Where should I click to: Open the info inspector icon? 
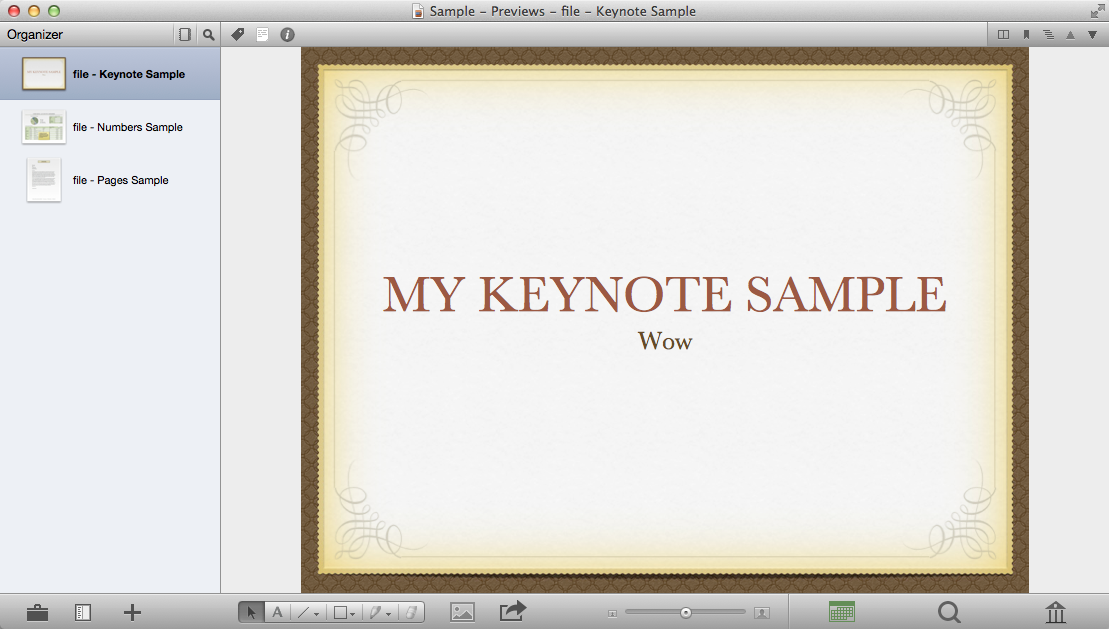click(287, 34)
